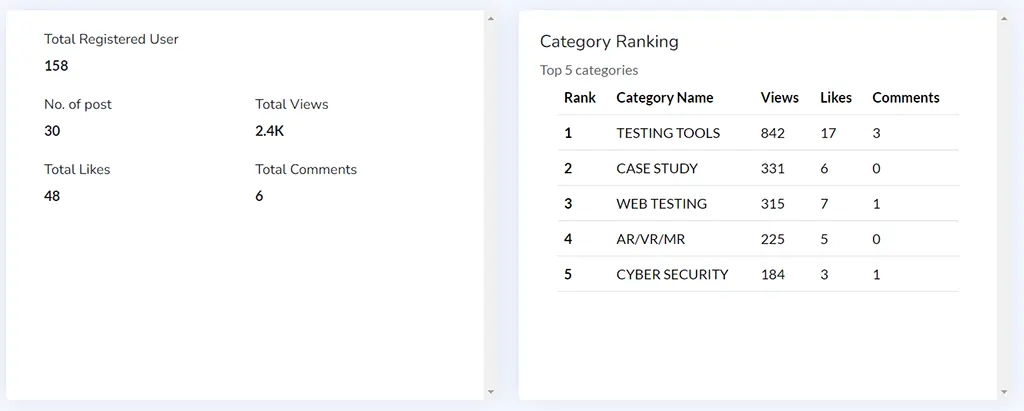Screen dimensions: 1024x411
Task: Click the comments value in WEB TESTING row
Action: click(x=876, y=203)
